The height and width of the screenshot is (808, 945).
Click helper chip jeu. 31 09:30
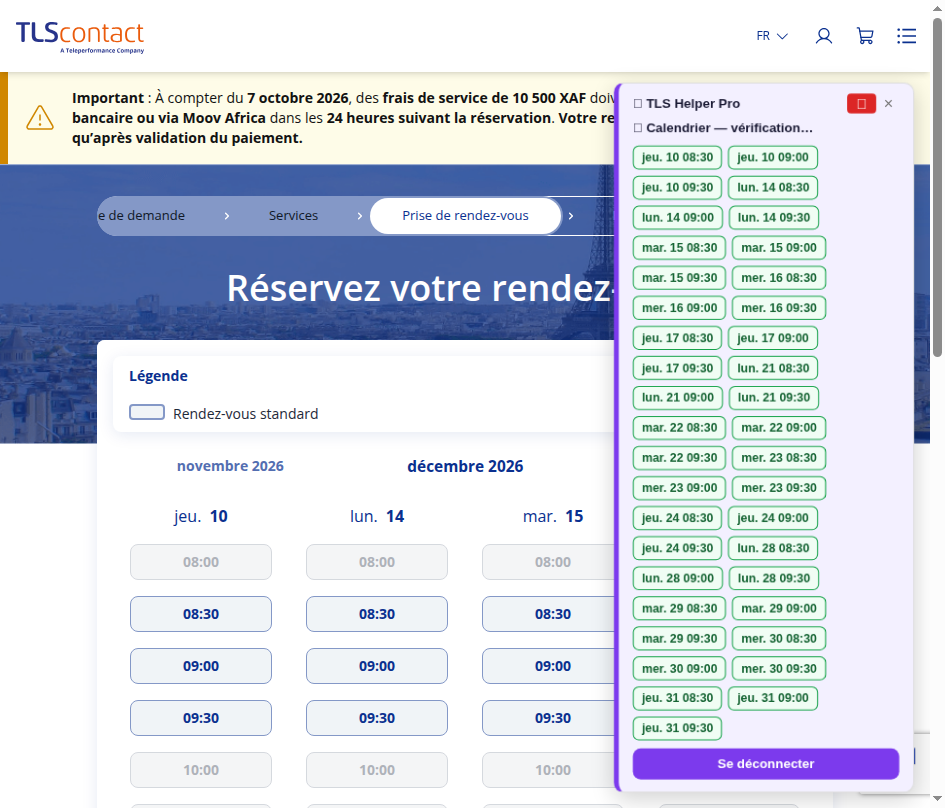pos(677,728)
